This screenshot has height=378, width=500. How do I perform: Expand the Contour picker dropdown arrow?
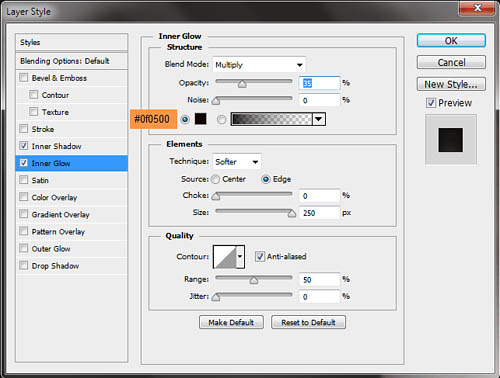[240, 257]
